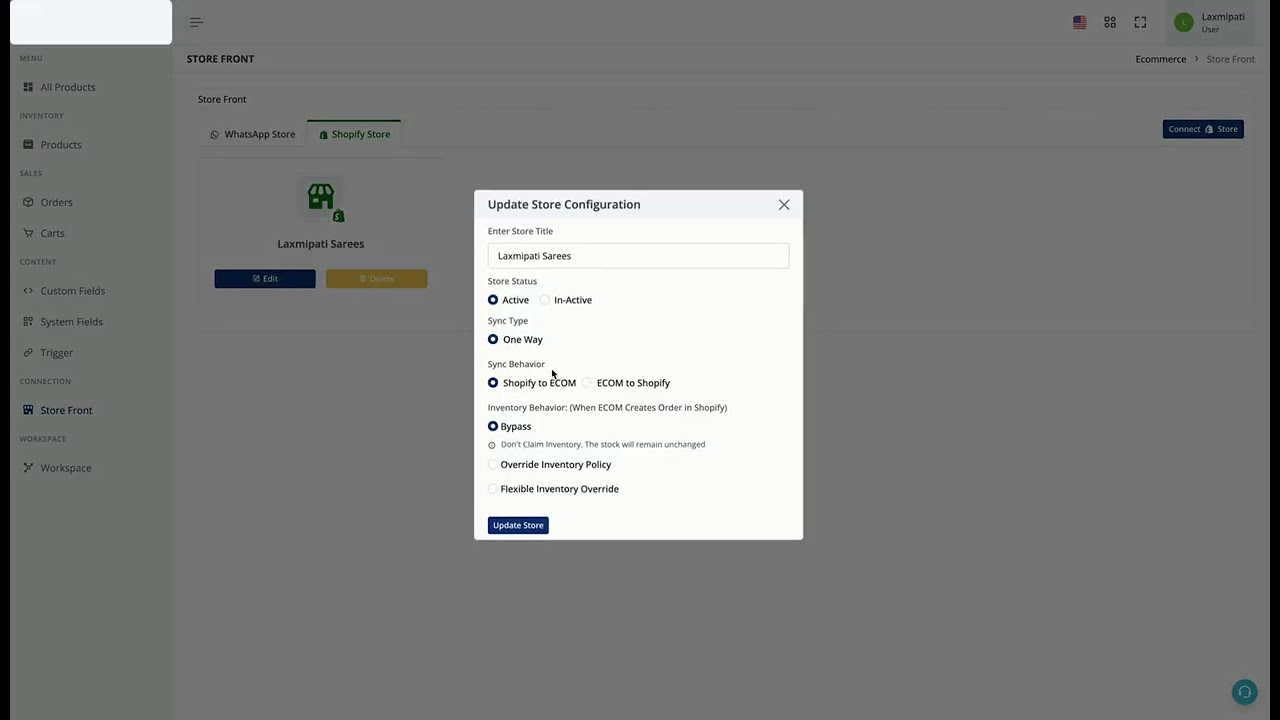
Task: Open All Products menu item
Action: [x=68, y=87]
